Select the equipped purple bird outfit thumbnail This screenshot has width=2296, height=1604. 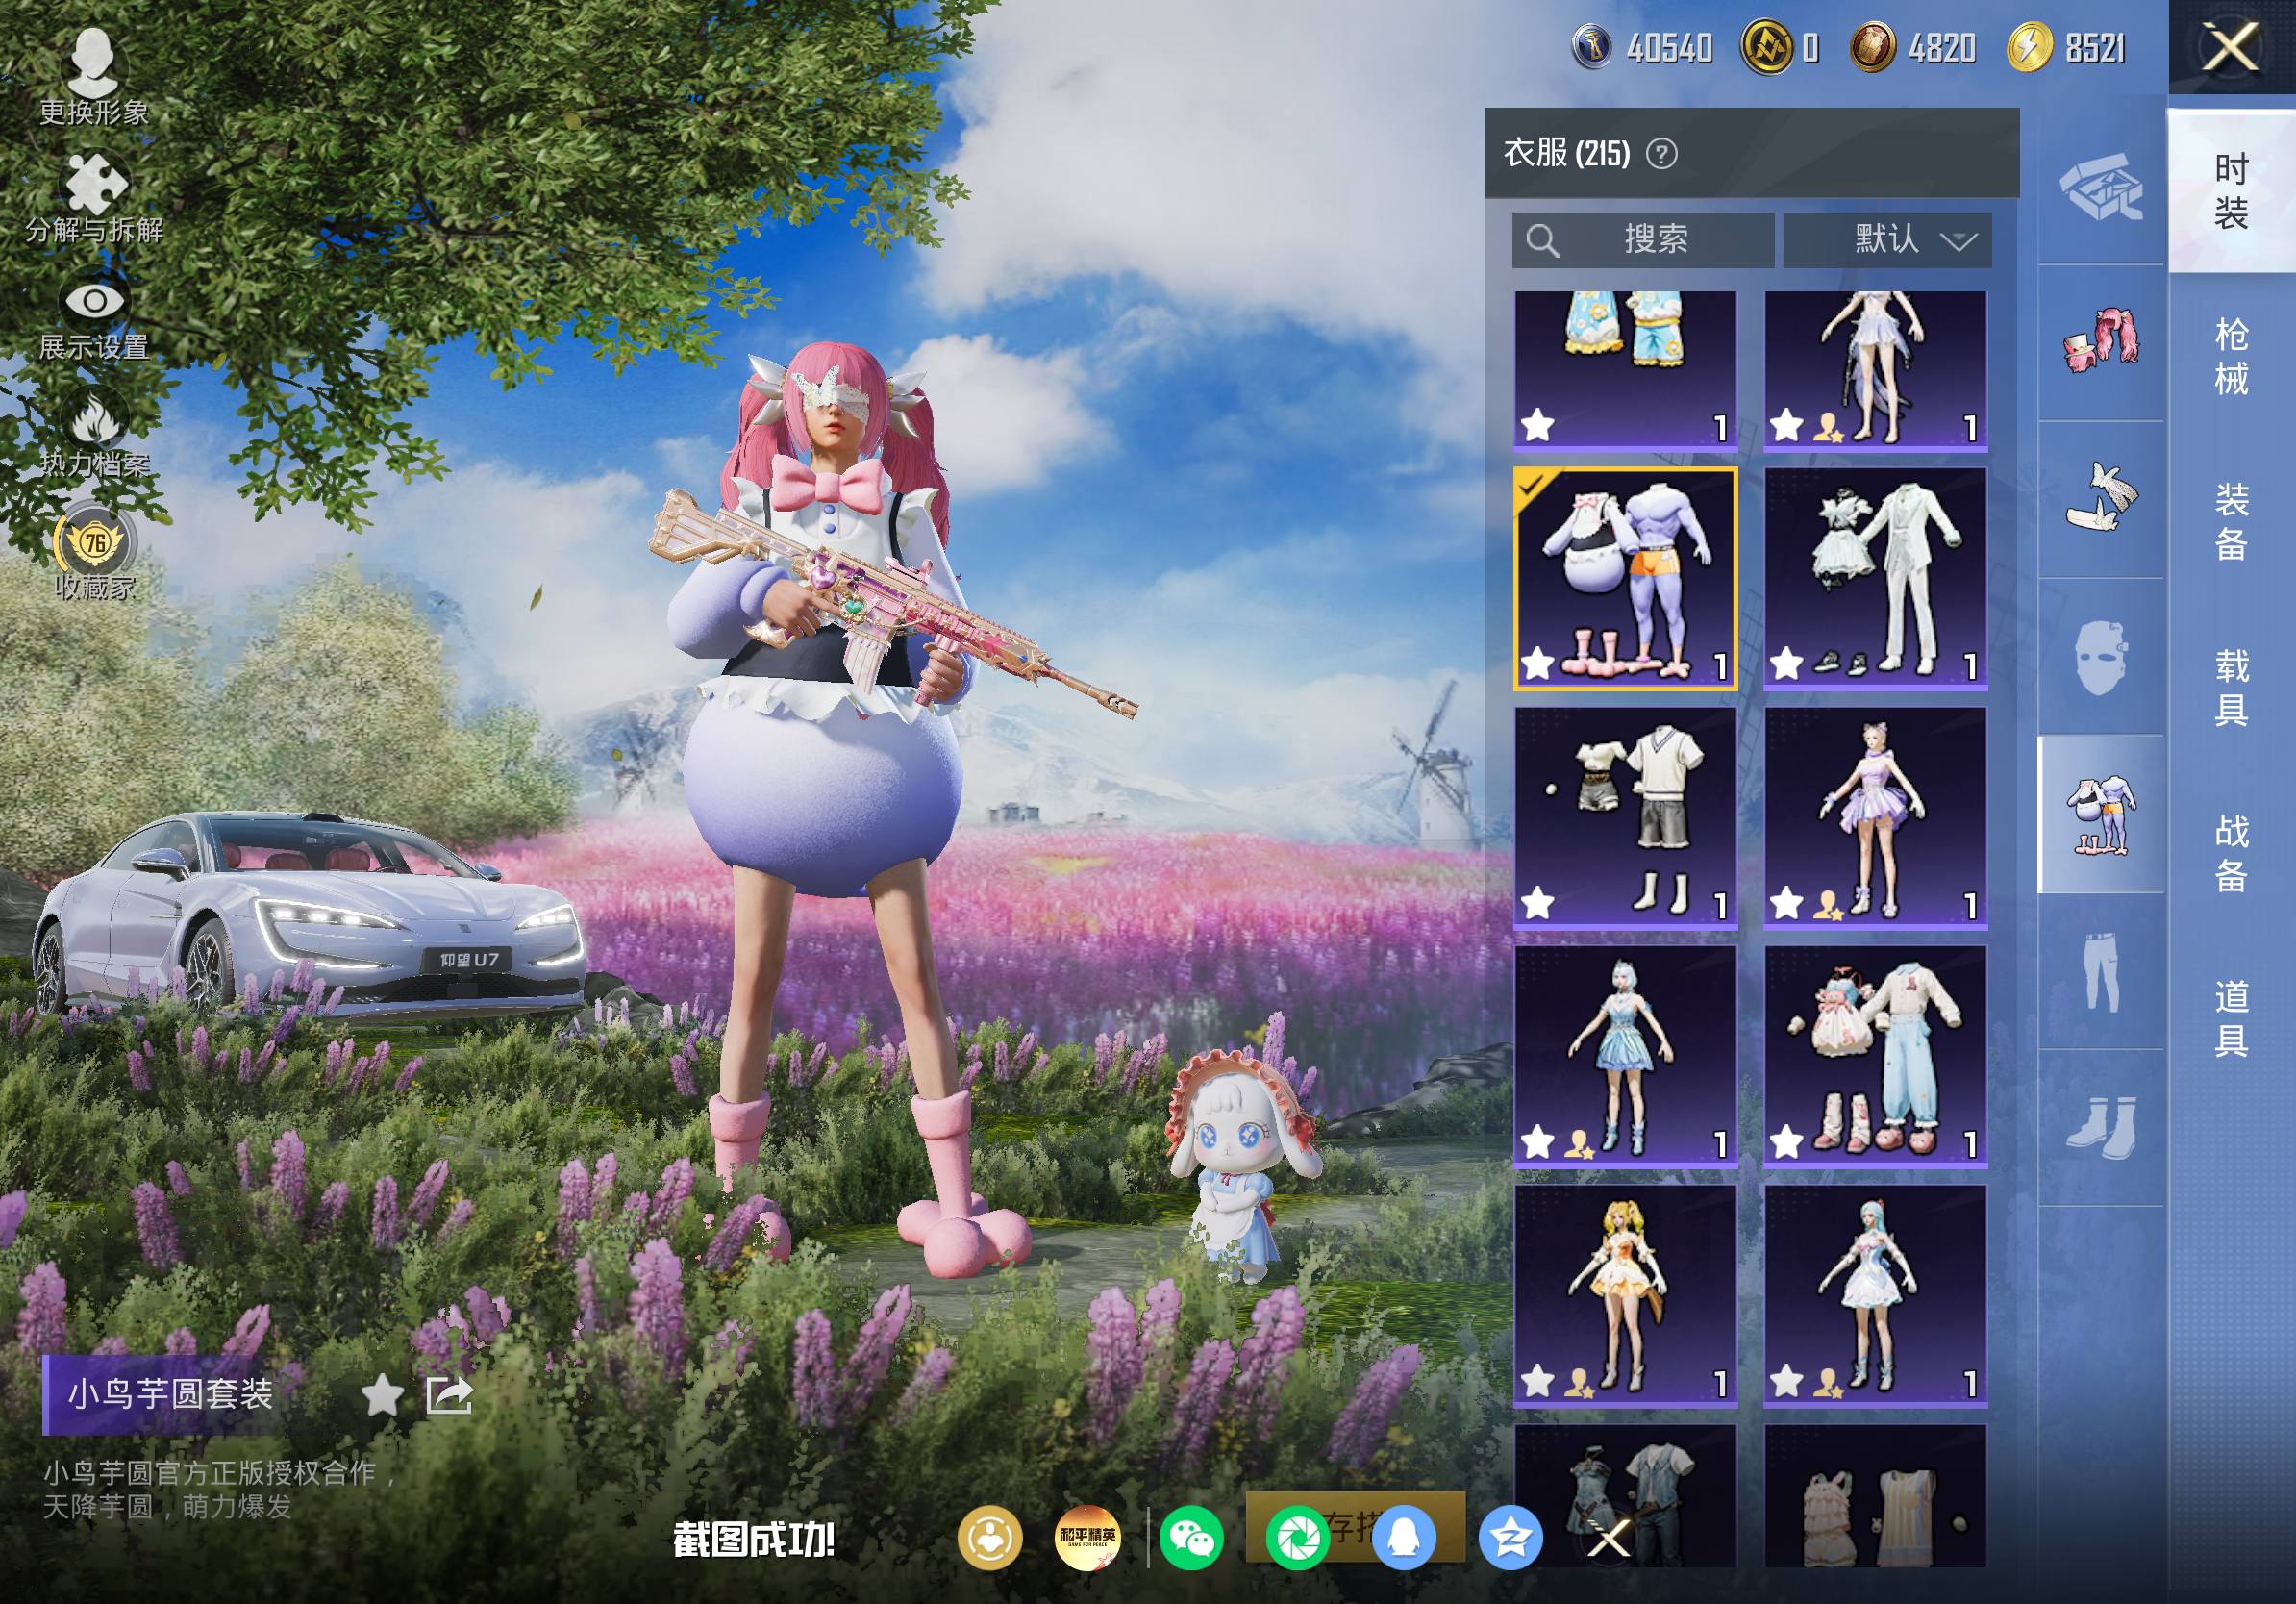(x=1625, y=578)
